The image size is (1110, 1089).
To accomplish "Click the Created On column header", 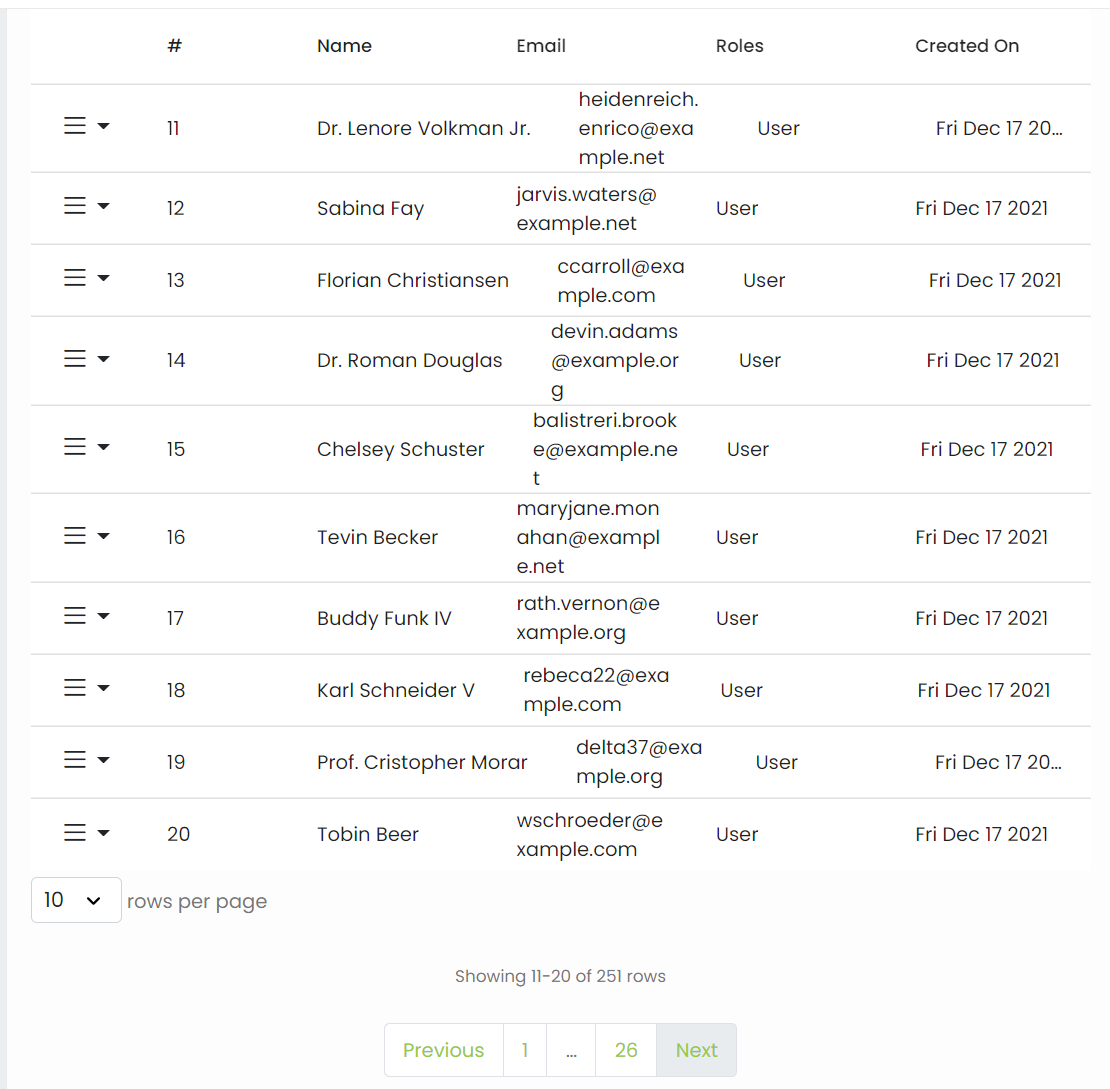I will pos(967,46).
